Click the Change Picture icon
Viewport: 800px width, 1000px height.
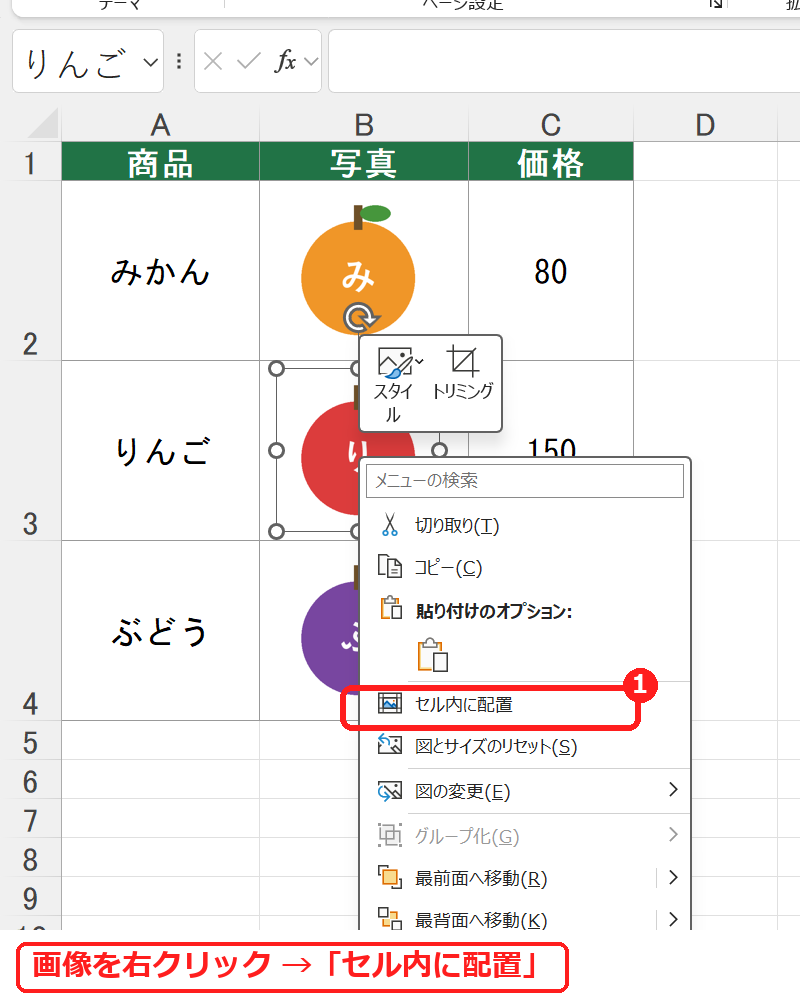[390, 791]
